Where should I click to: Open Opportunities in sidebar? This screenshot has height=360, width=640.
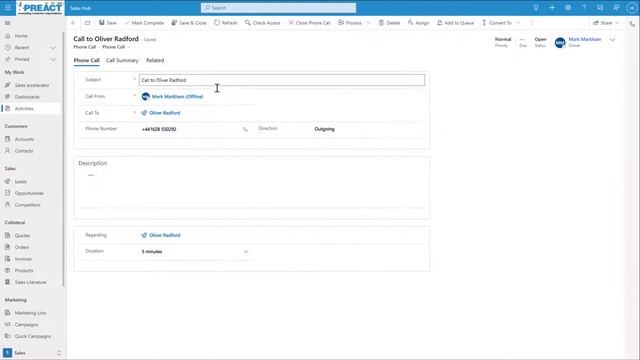coord(29,193)
